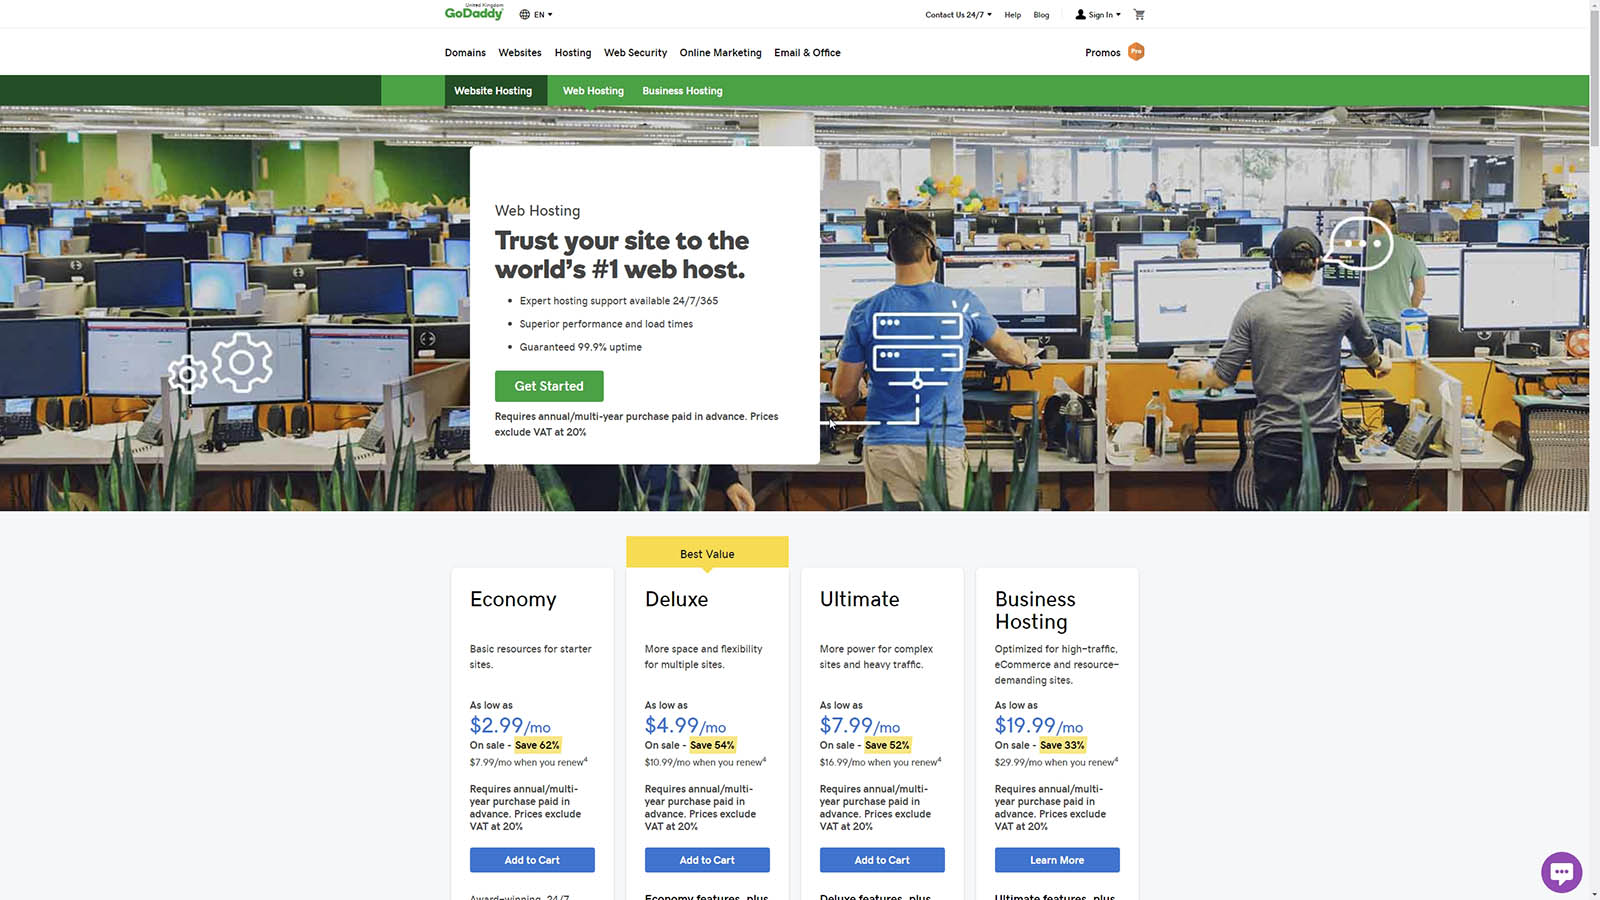Click the Save 54% highlight
This screenshot has width=1600, height=900.
pyautogui.click(x=712, y=745)
